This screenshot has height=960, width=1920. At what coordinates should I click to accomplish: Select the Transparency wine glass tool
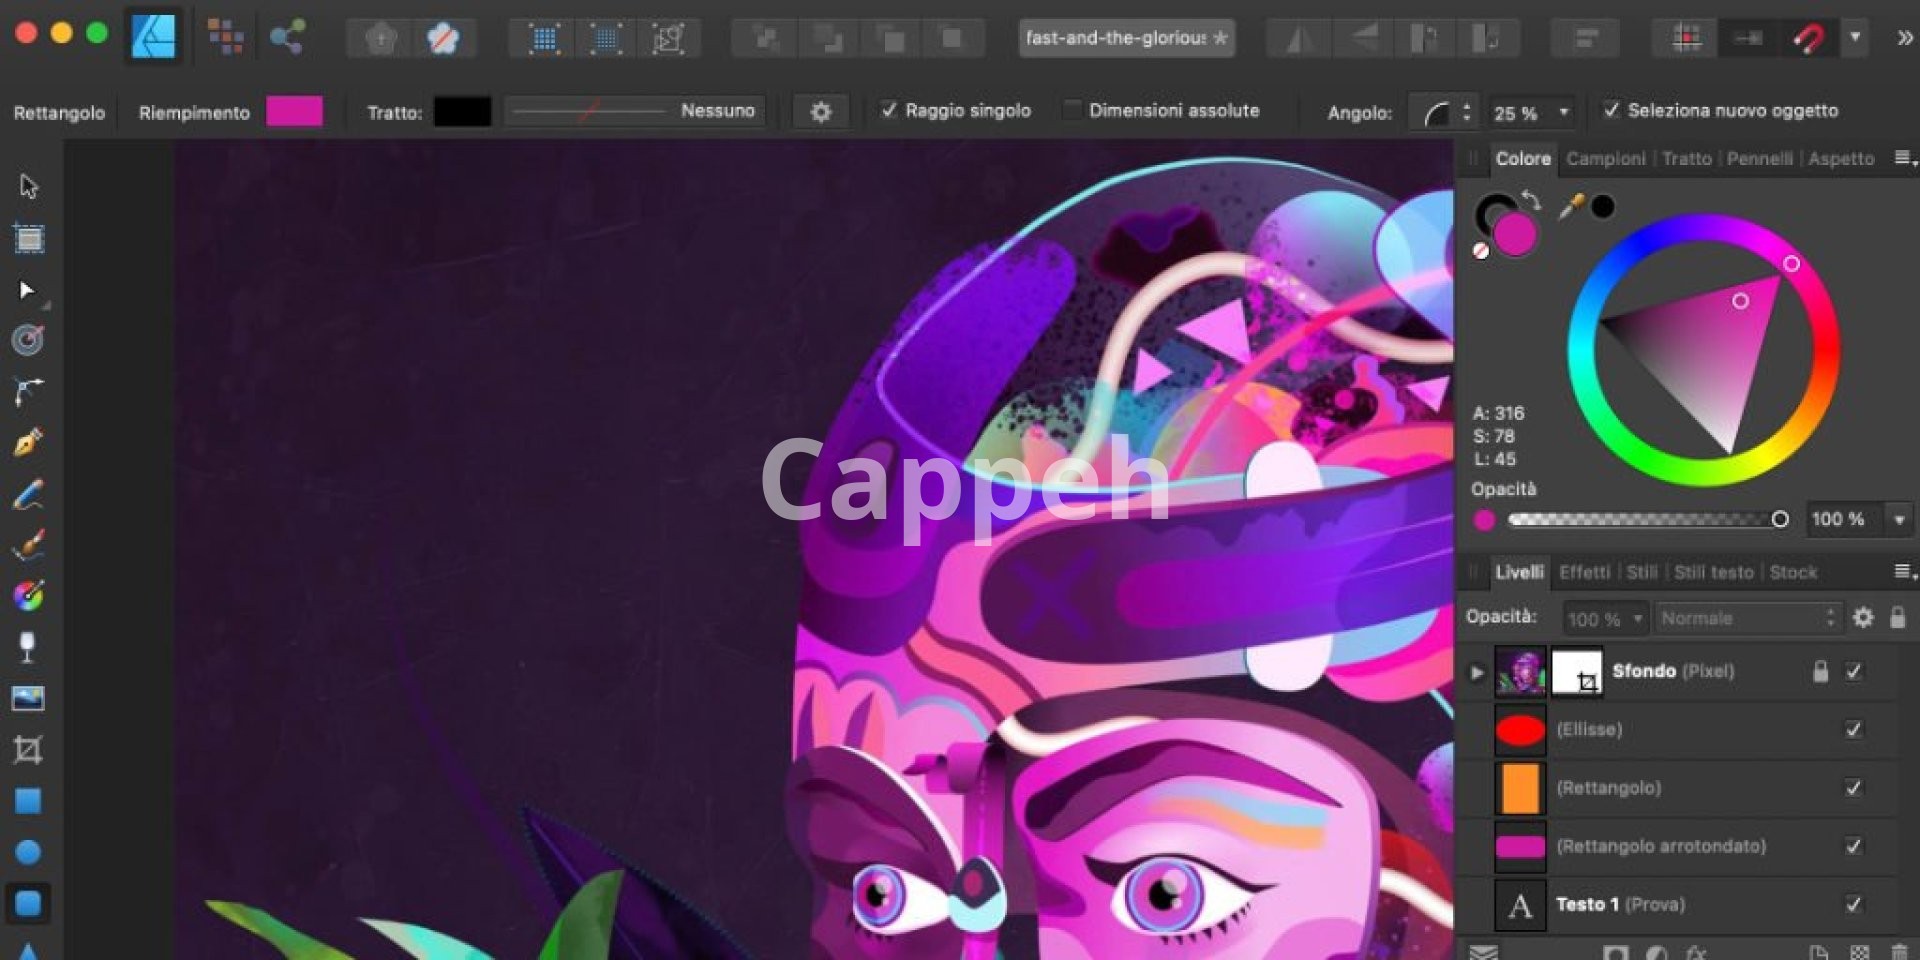pyautogui.click(x=28, y=647)
